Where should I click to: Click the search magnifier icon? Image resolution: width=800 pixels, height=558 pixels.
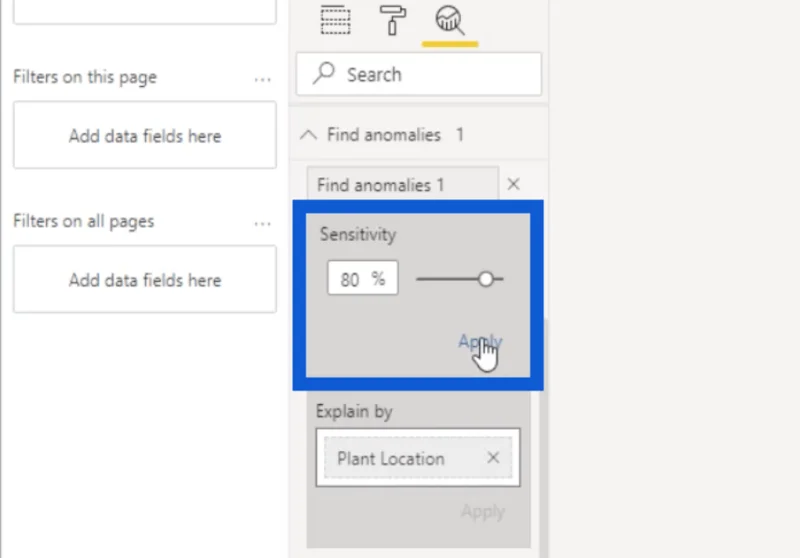pos(324,73)
